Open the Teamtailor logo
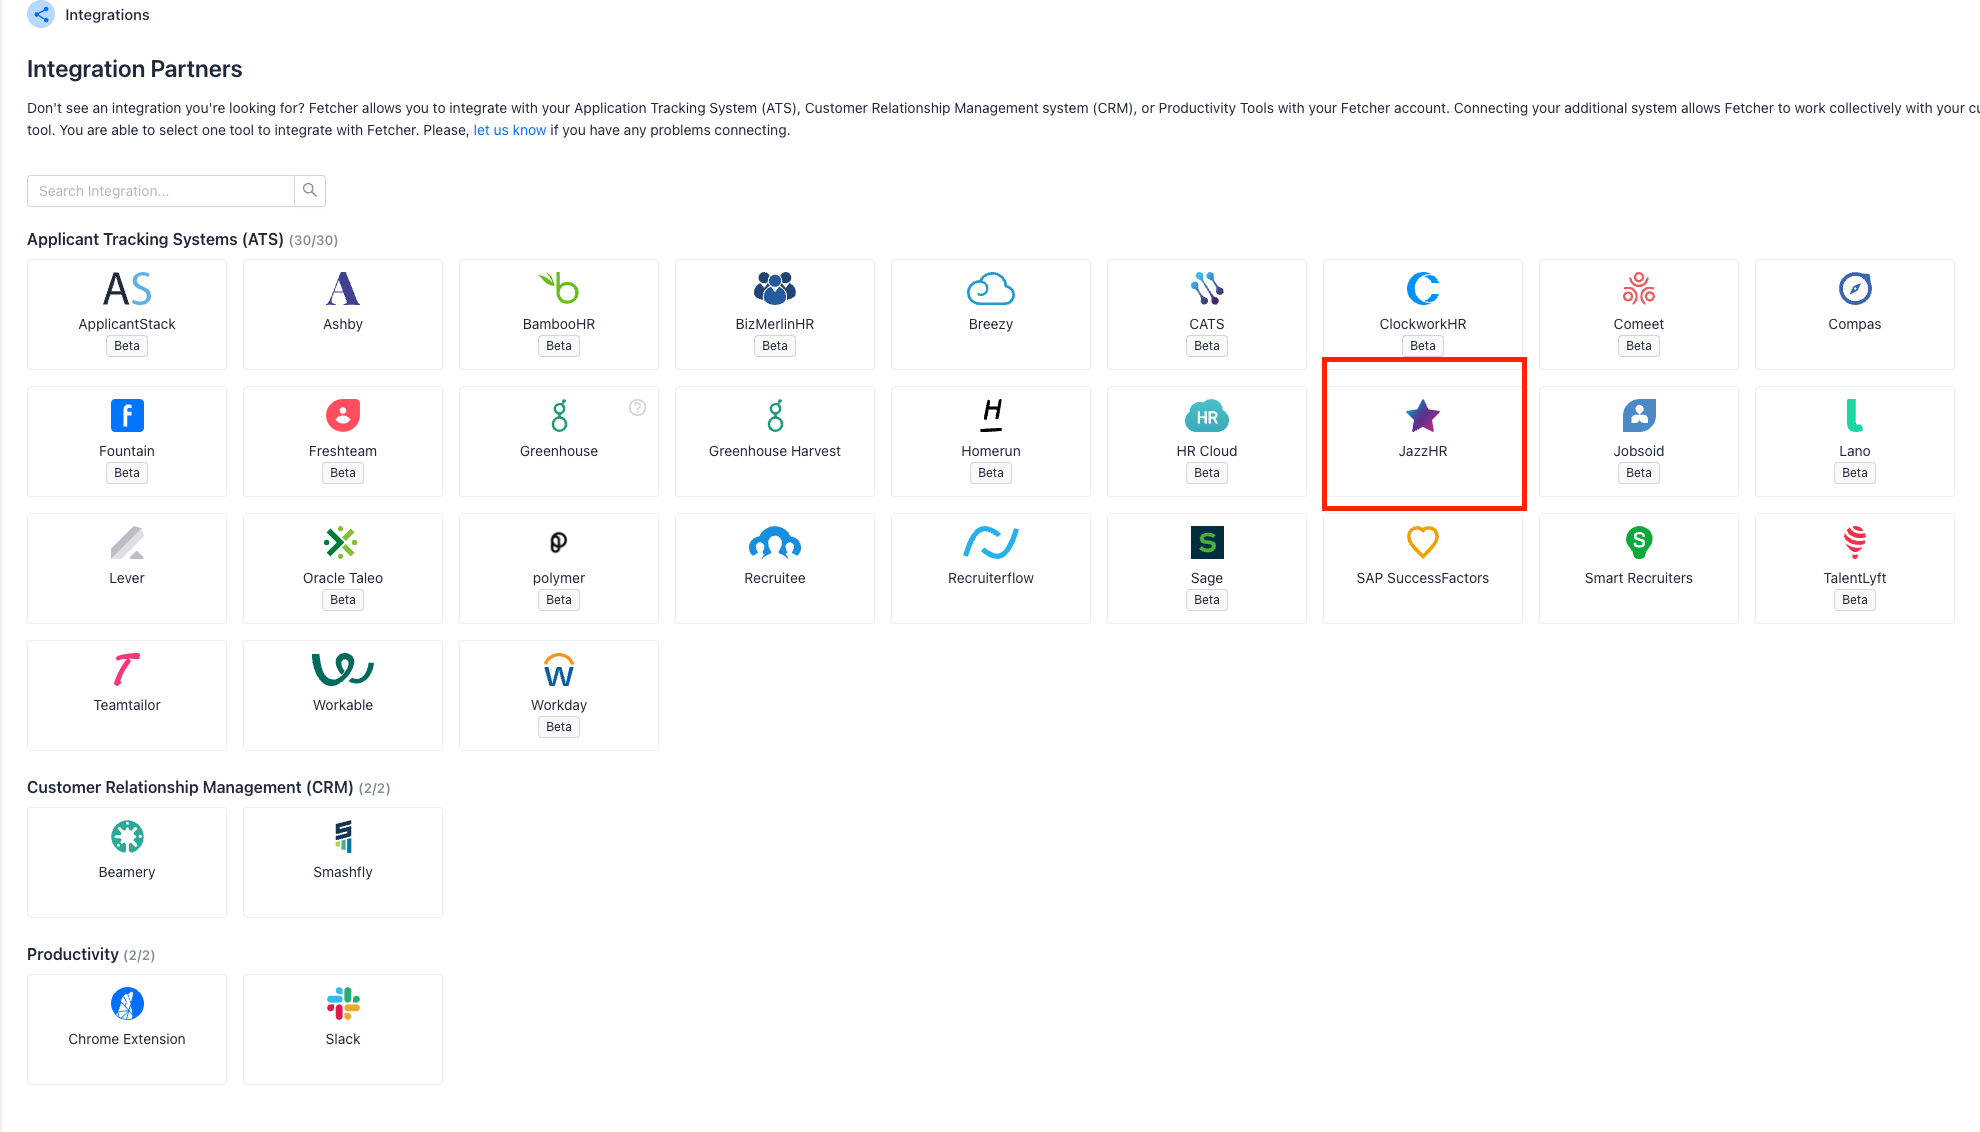Viewport: 1980px width, 1132px height. (127, 669)
